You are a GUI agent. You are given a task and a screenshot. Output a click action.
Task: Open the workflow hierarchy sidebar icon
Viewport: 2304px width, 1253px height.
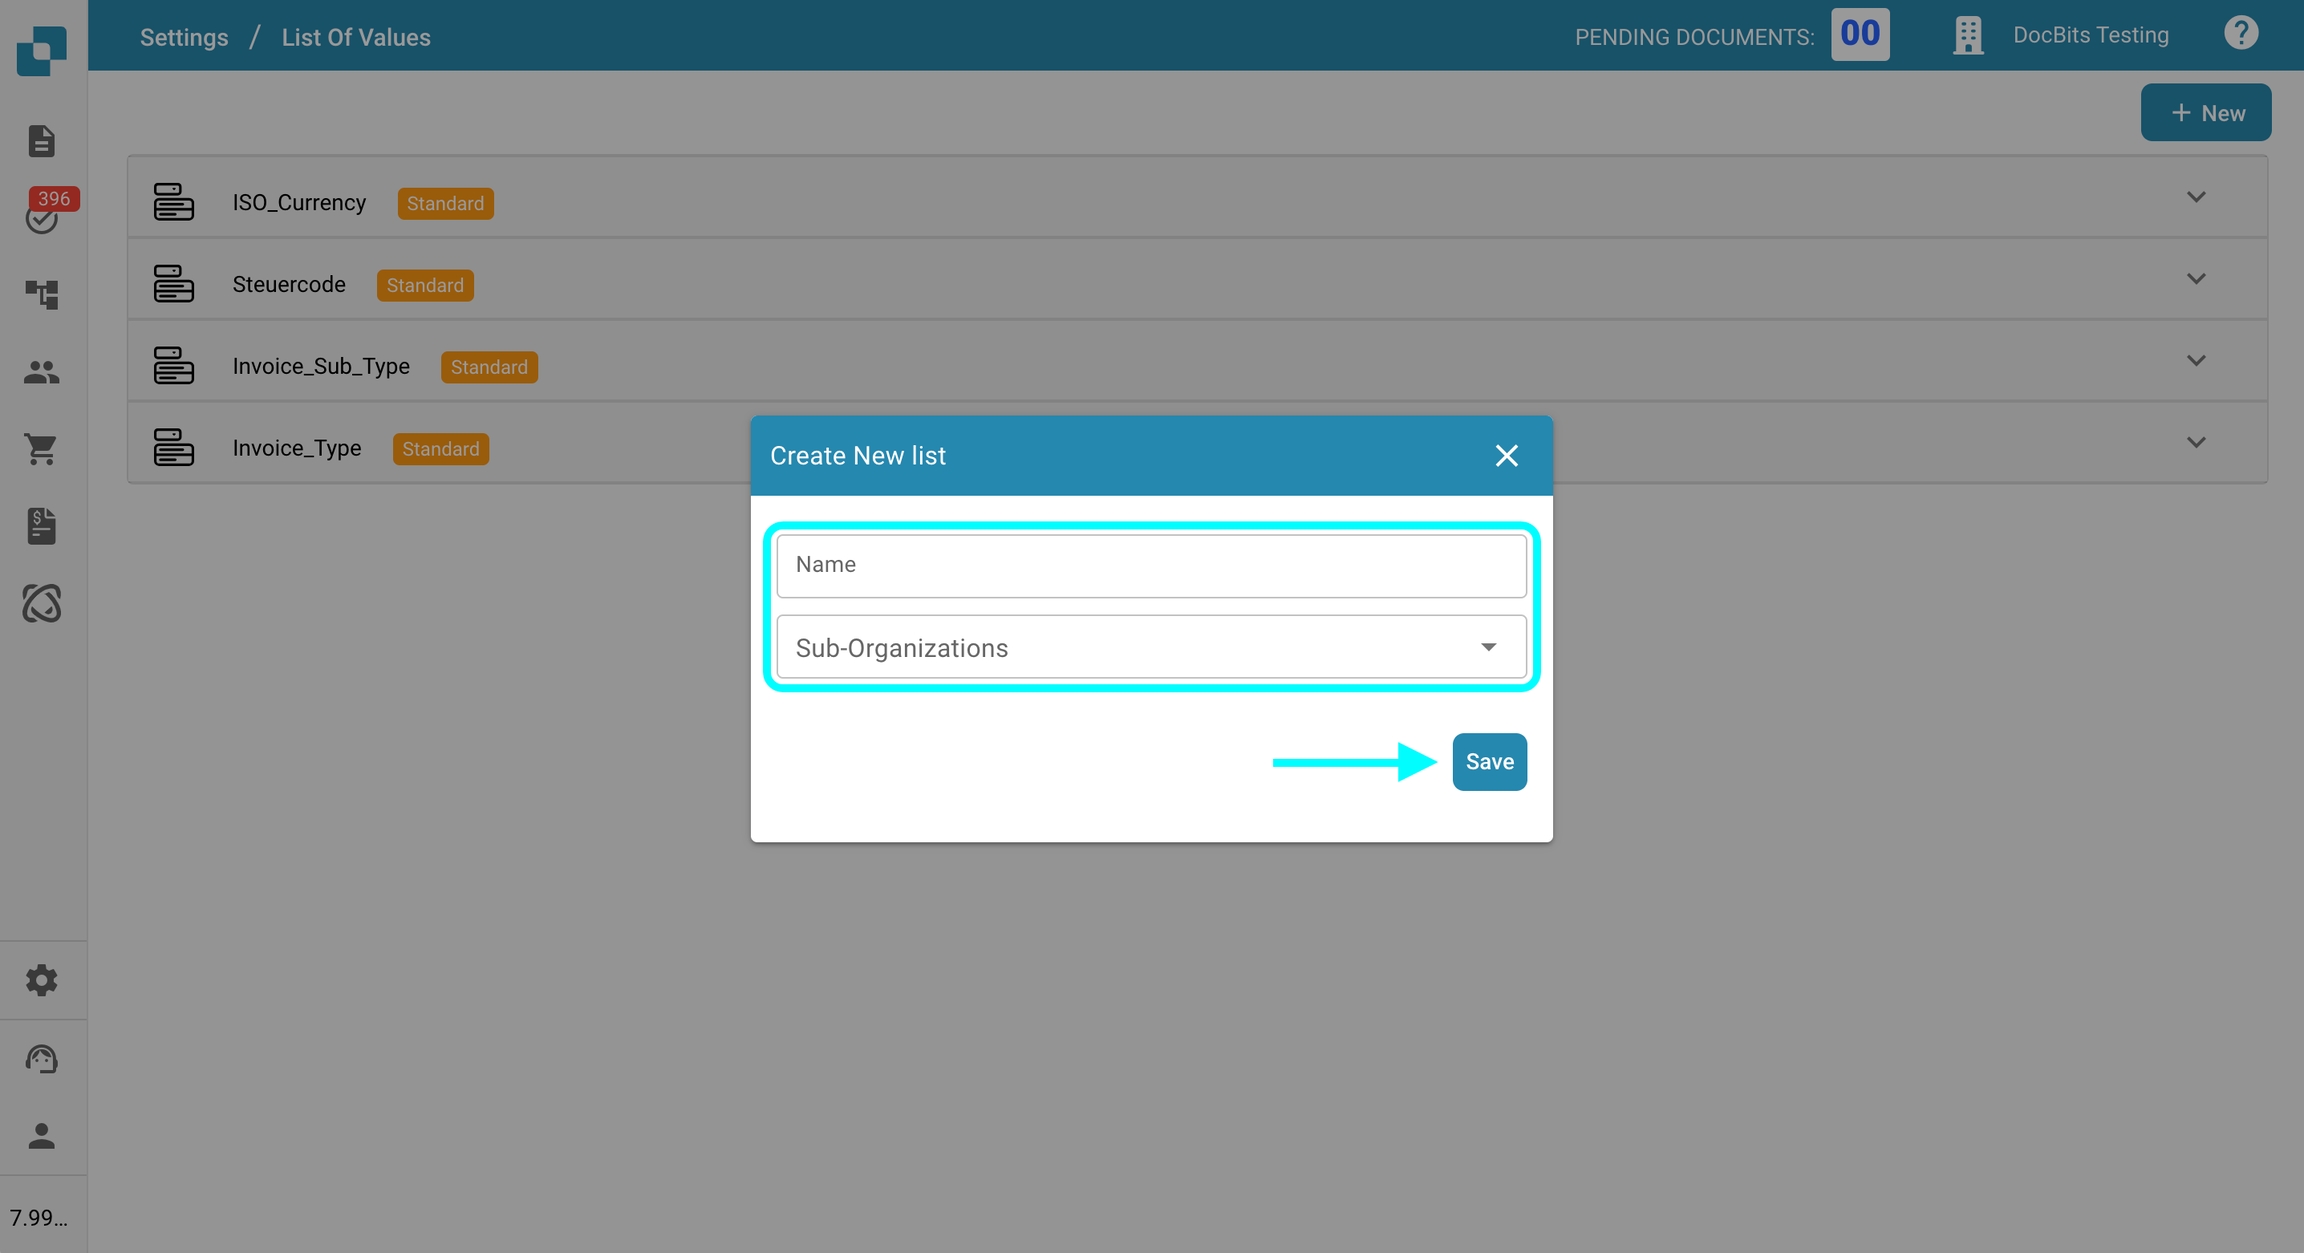tap(41, 294)
